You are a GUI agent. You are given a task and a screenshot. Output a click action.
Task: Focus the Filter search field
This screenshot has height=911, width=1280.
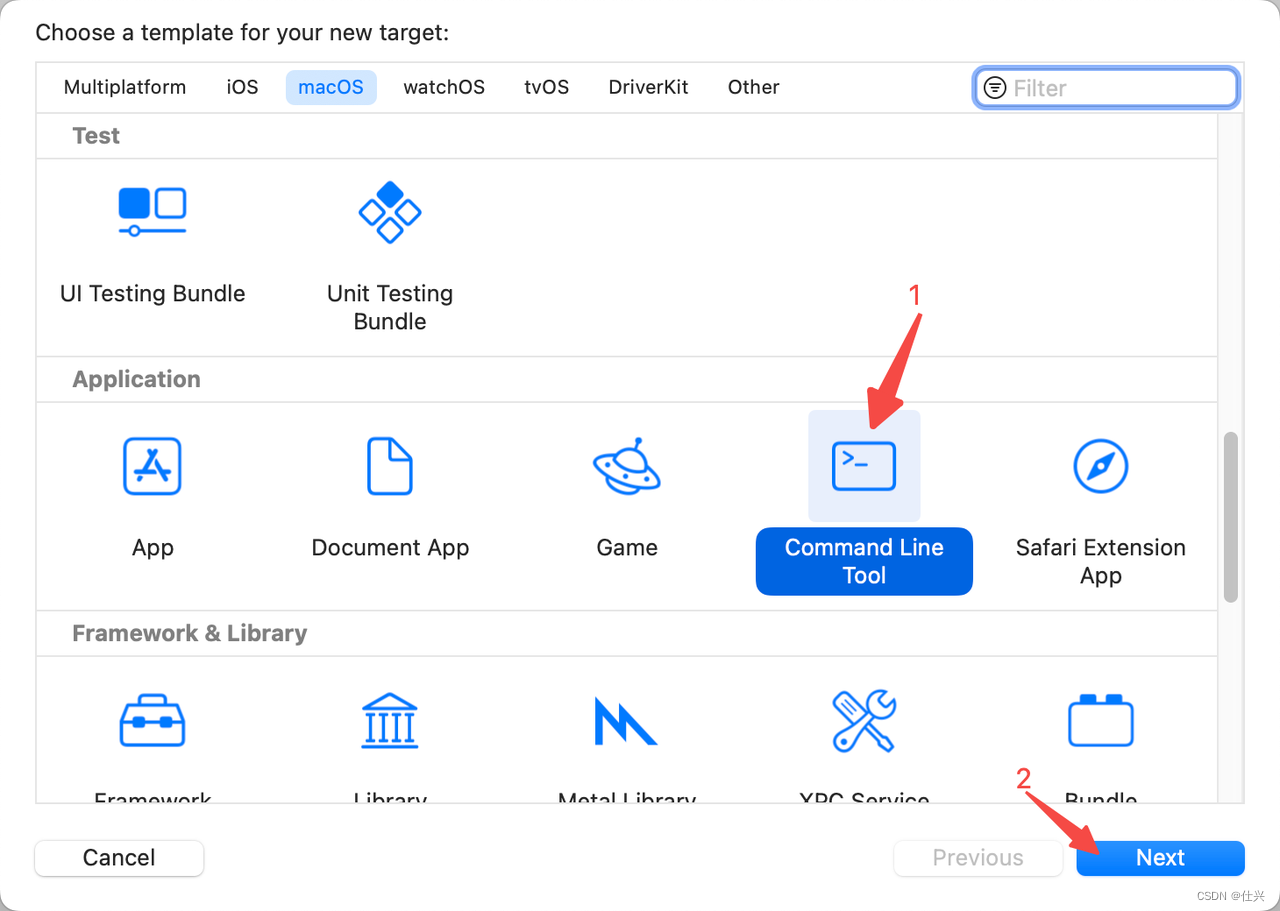click(x=1106, y=88)
